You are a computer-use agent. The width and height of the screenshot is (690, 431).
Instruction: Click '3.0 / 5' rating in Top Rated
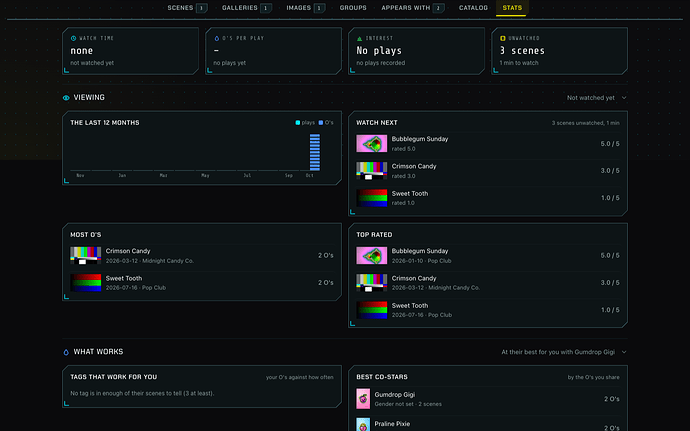tap(610, 283)
